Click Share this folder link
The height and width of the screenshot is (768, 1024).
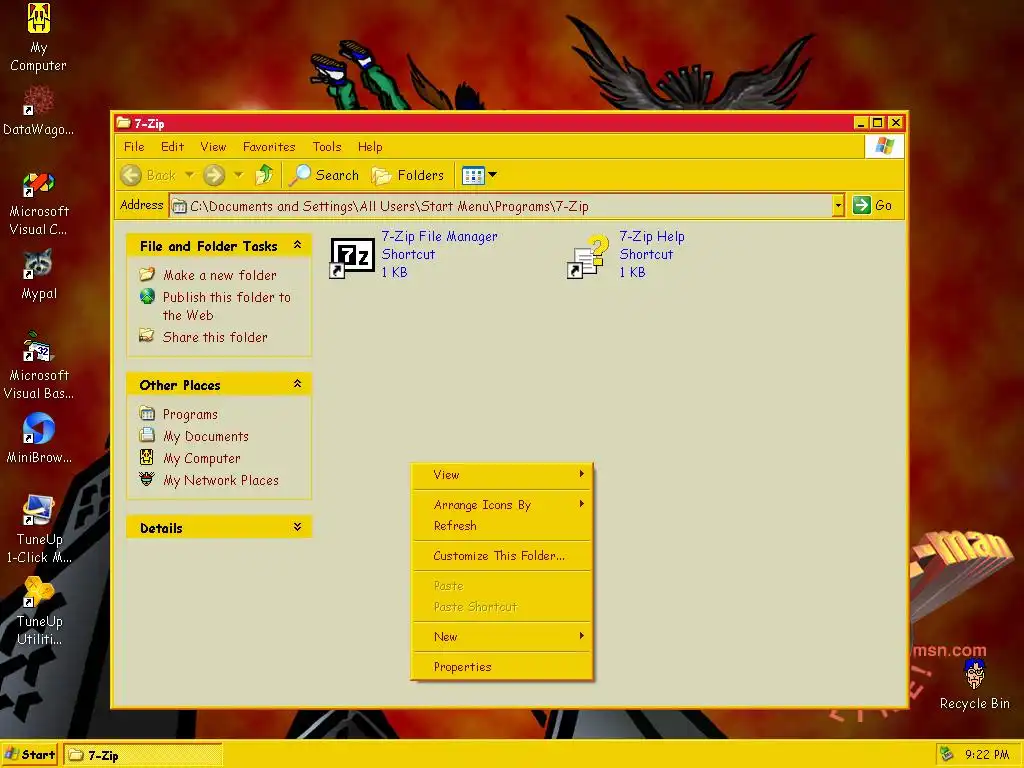pyautogui.click(x=215, y=338)
